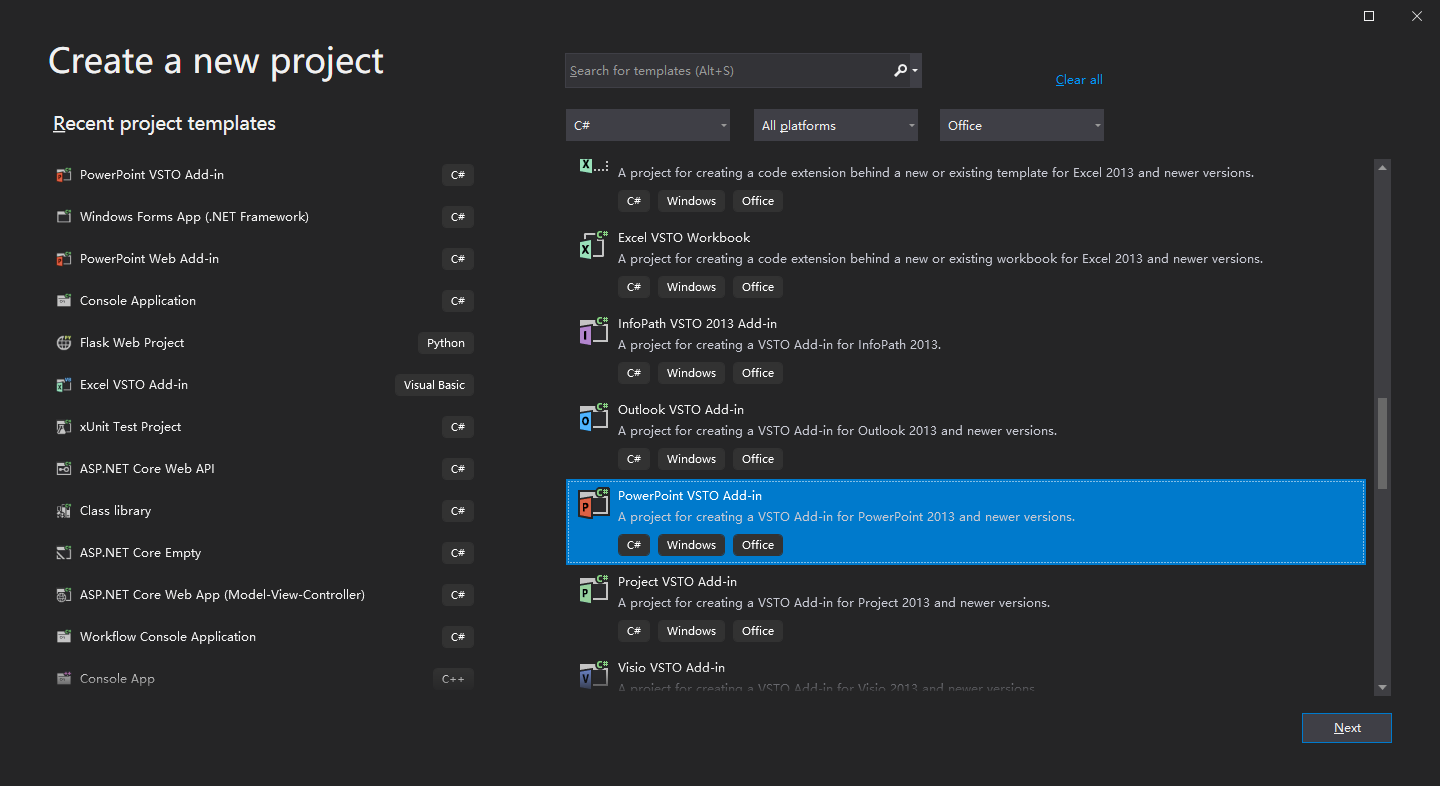This screenshot has width=1440, height=786.
Task: Click the Outlook VSTO Add-in template icon
Action: click(594, 417)
